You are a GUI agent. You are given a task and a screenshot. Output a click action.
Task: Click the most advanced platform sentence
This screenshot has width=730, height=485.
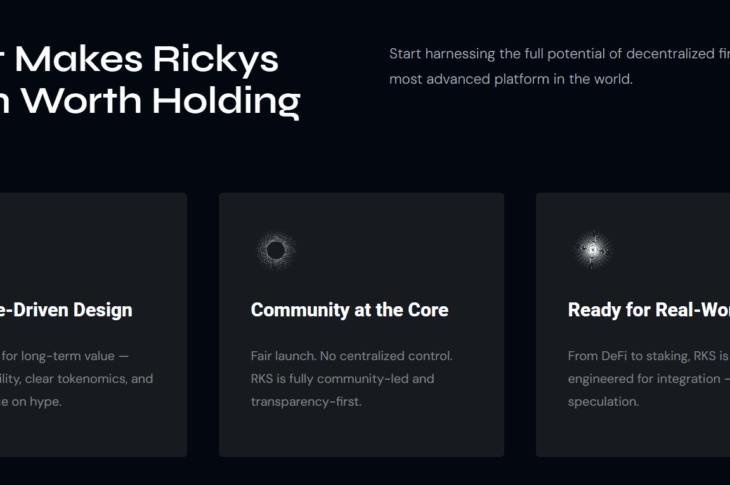(511, 79)
